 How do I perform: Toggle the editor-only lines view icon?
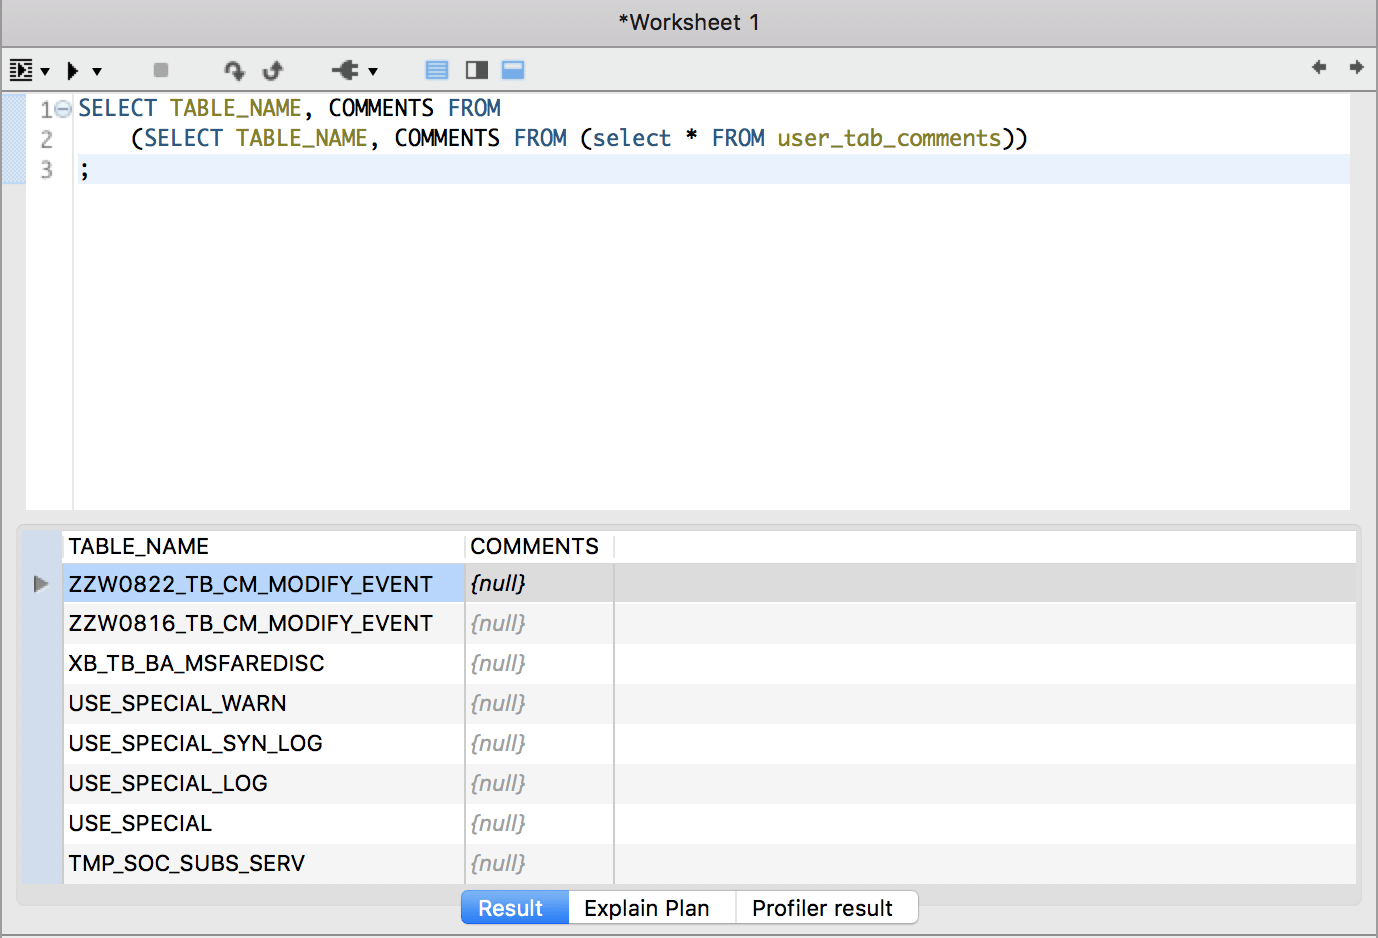pos(437,70)
